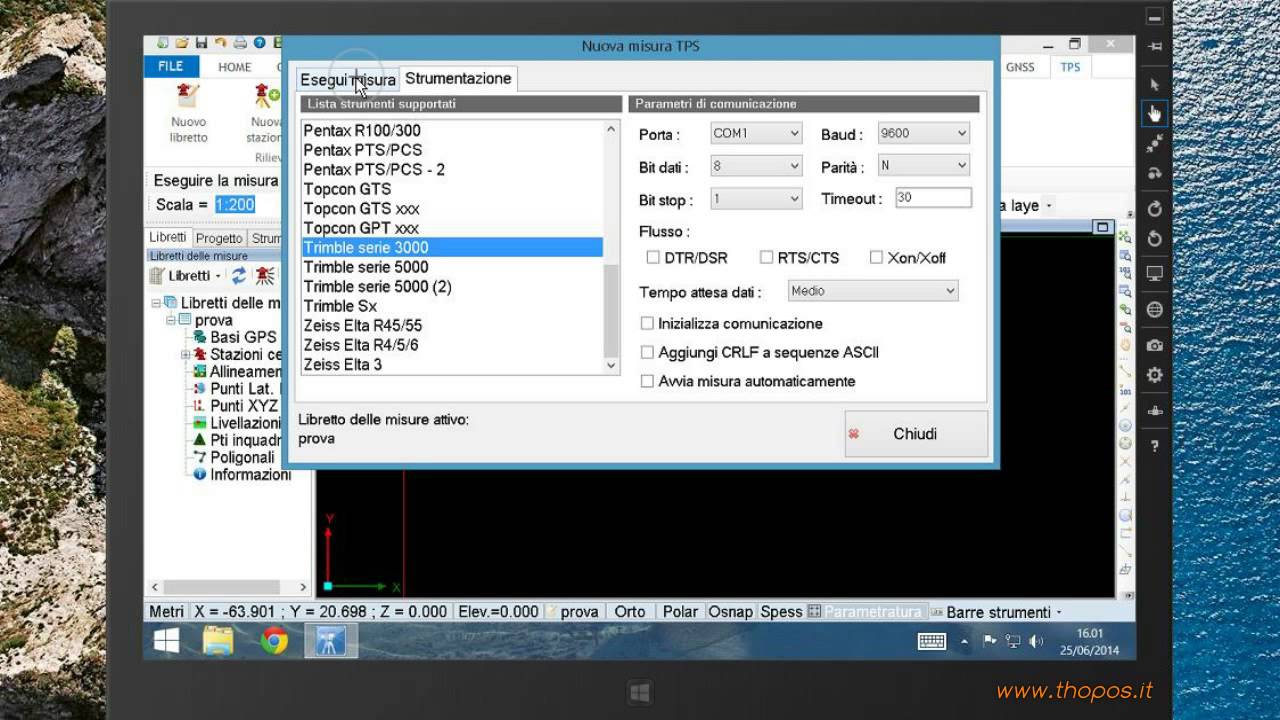
Task: Toggle Polar mode in status bar
Action: tap(681, 612)
